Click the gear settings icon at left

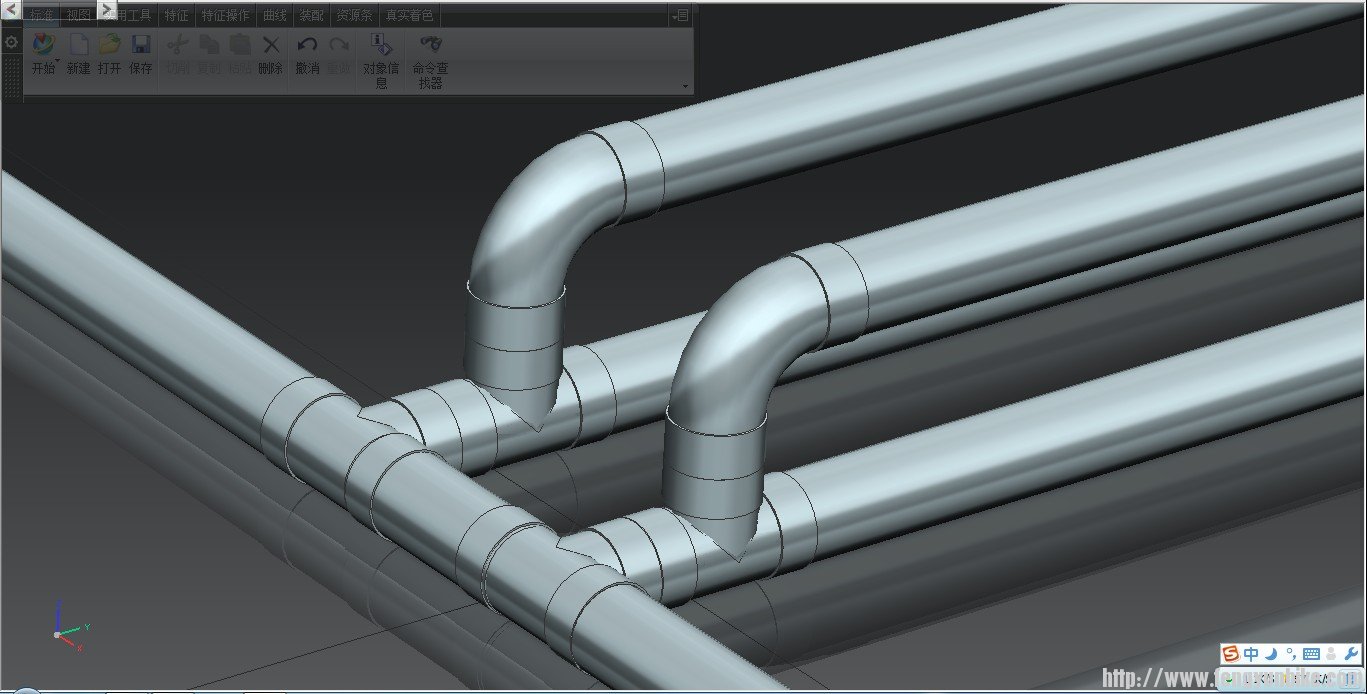11,42
